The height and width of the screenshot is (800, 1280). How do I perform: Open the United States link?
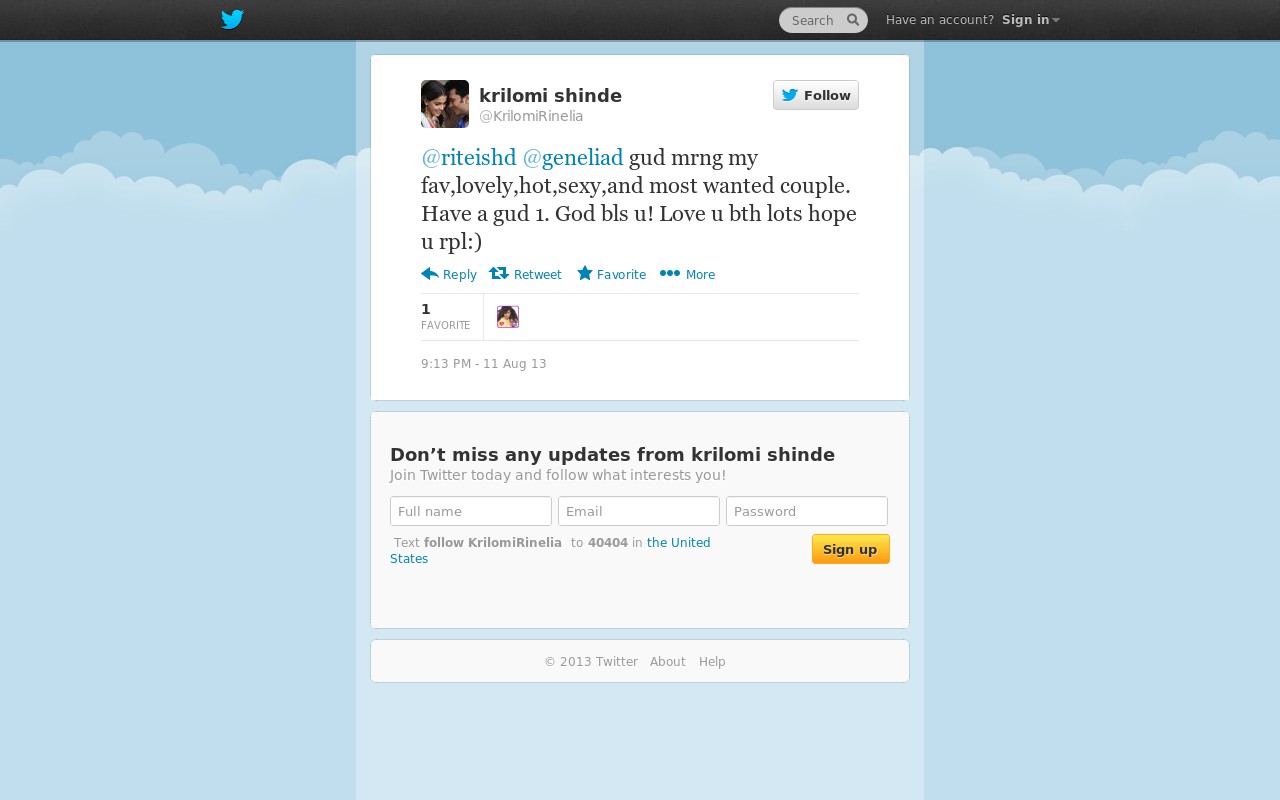(x=550, y=551)
